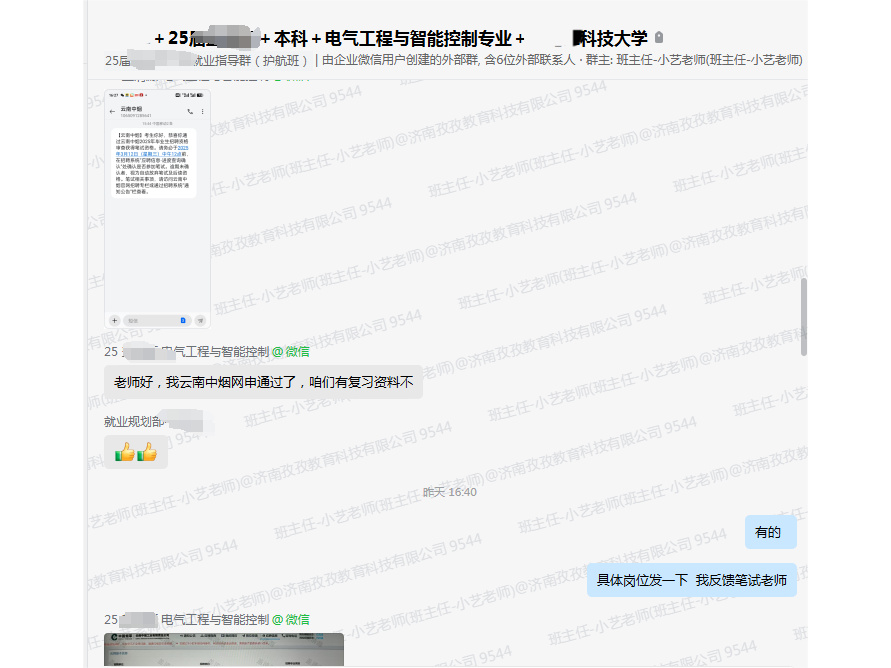Screen dimensions: 891x668
Task: Open the phone SMS screenshot image message
Action: pyautogui.click(x=157, y=209)
